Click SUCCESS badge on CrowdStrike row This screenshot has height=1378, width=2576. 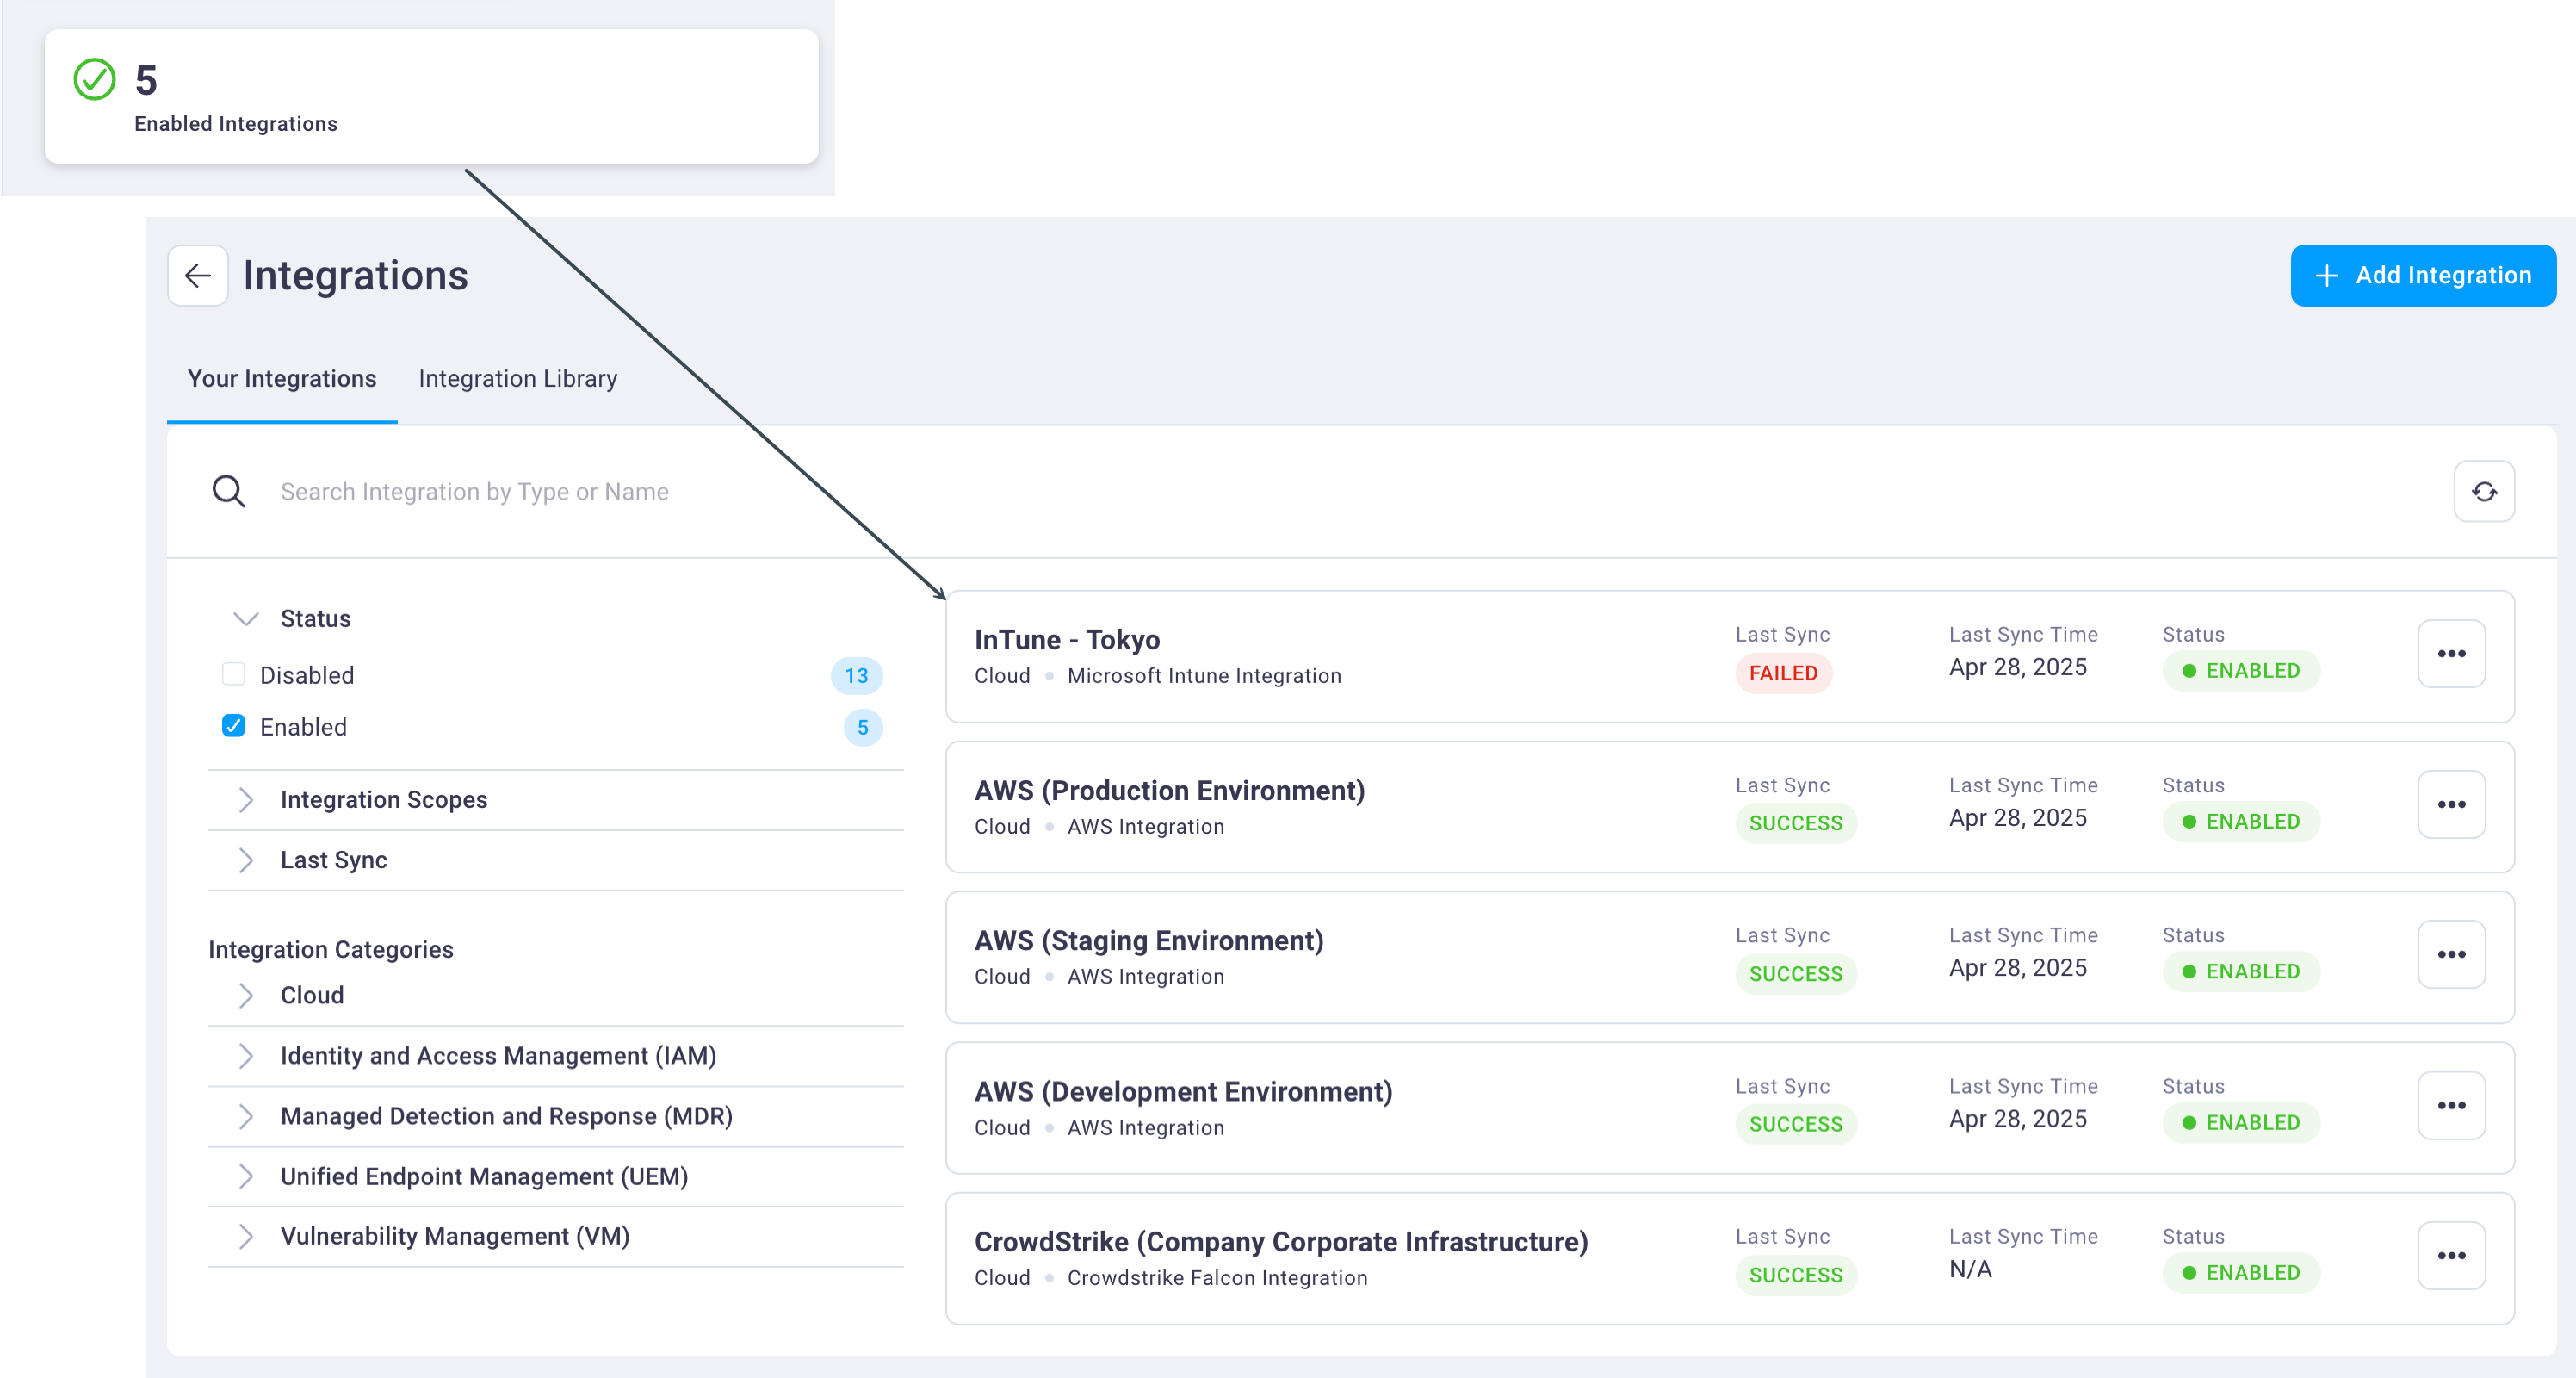1795,1275
